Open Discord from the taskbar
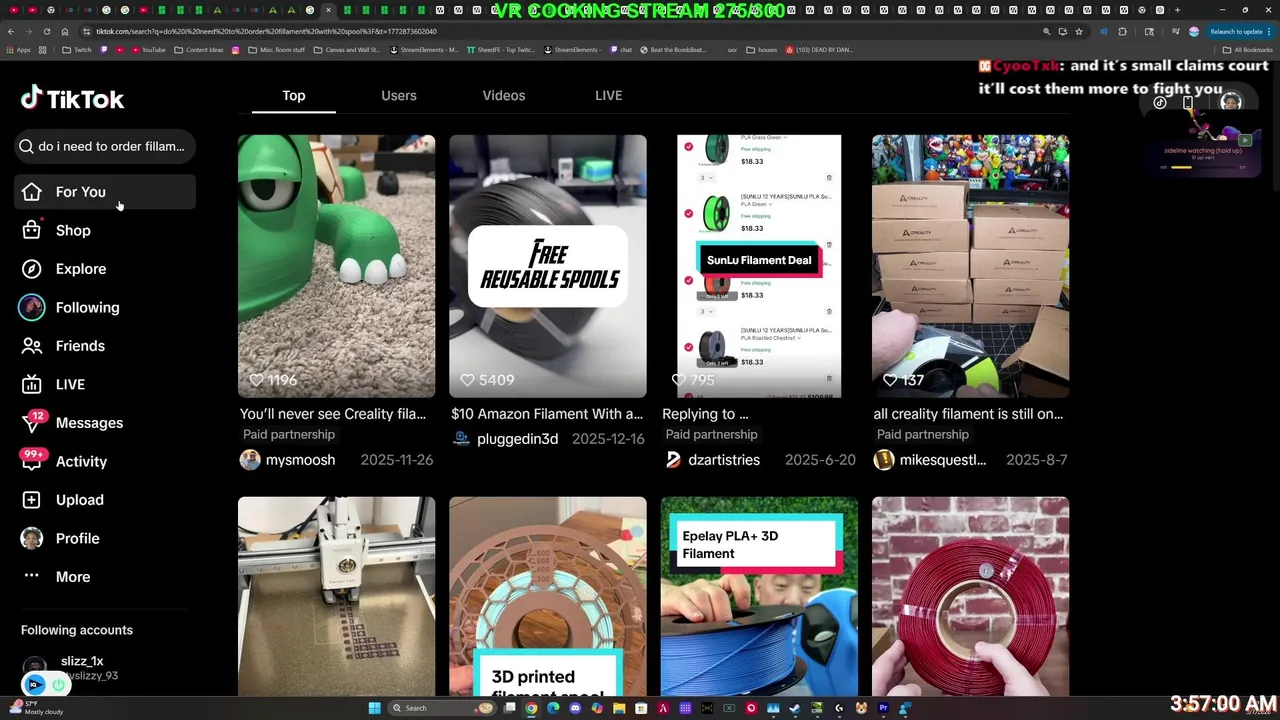The image size is (1280, 720). 575,708
